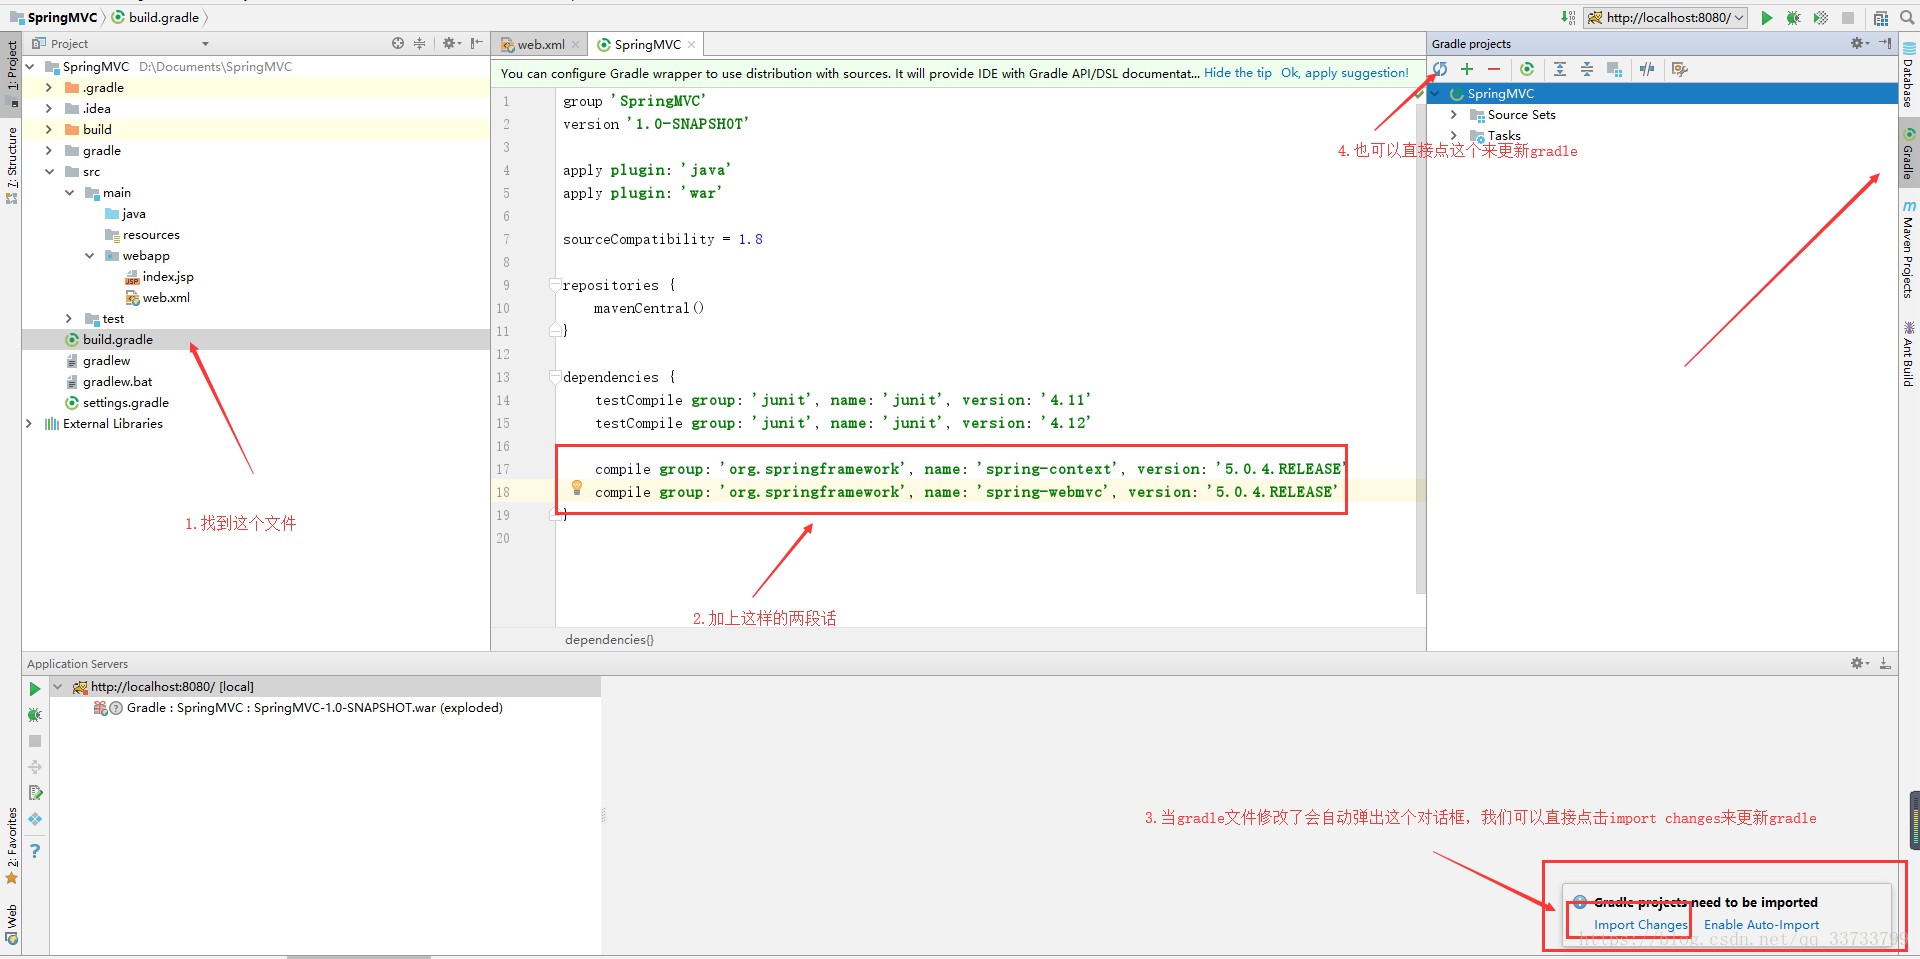
Task: Collapse all nodes in Gradle projects panel
Action: coord(1587,69)
